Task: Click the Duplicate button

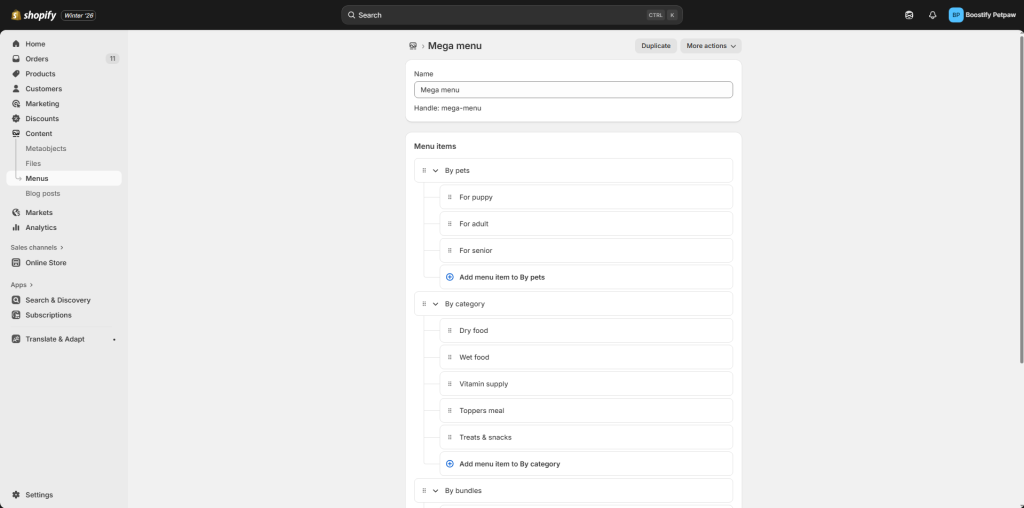Action: [656, 46]
